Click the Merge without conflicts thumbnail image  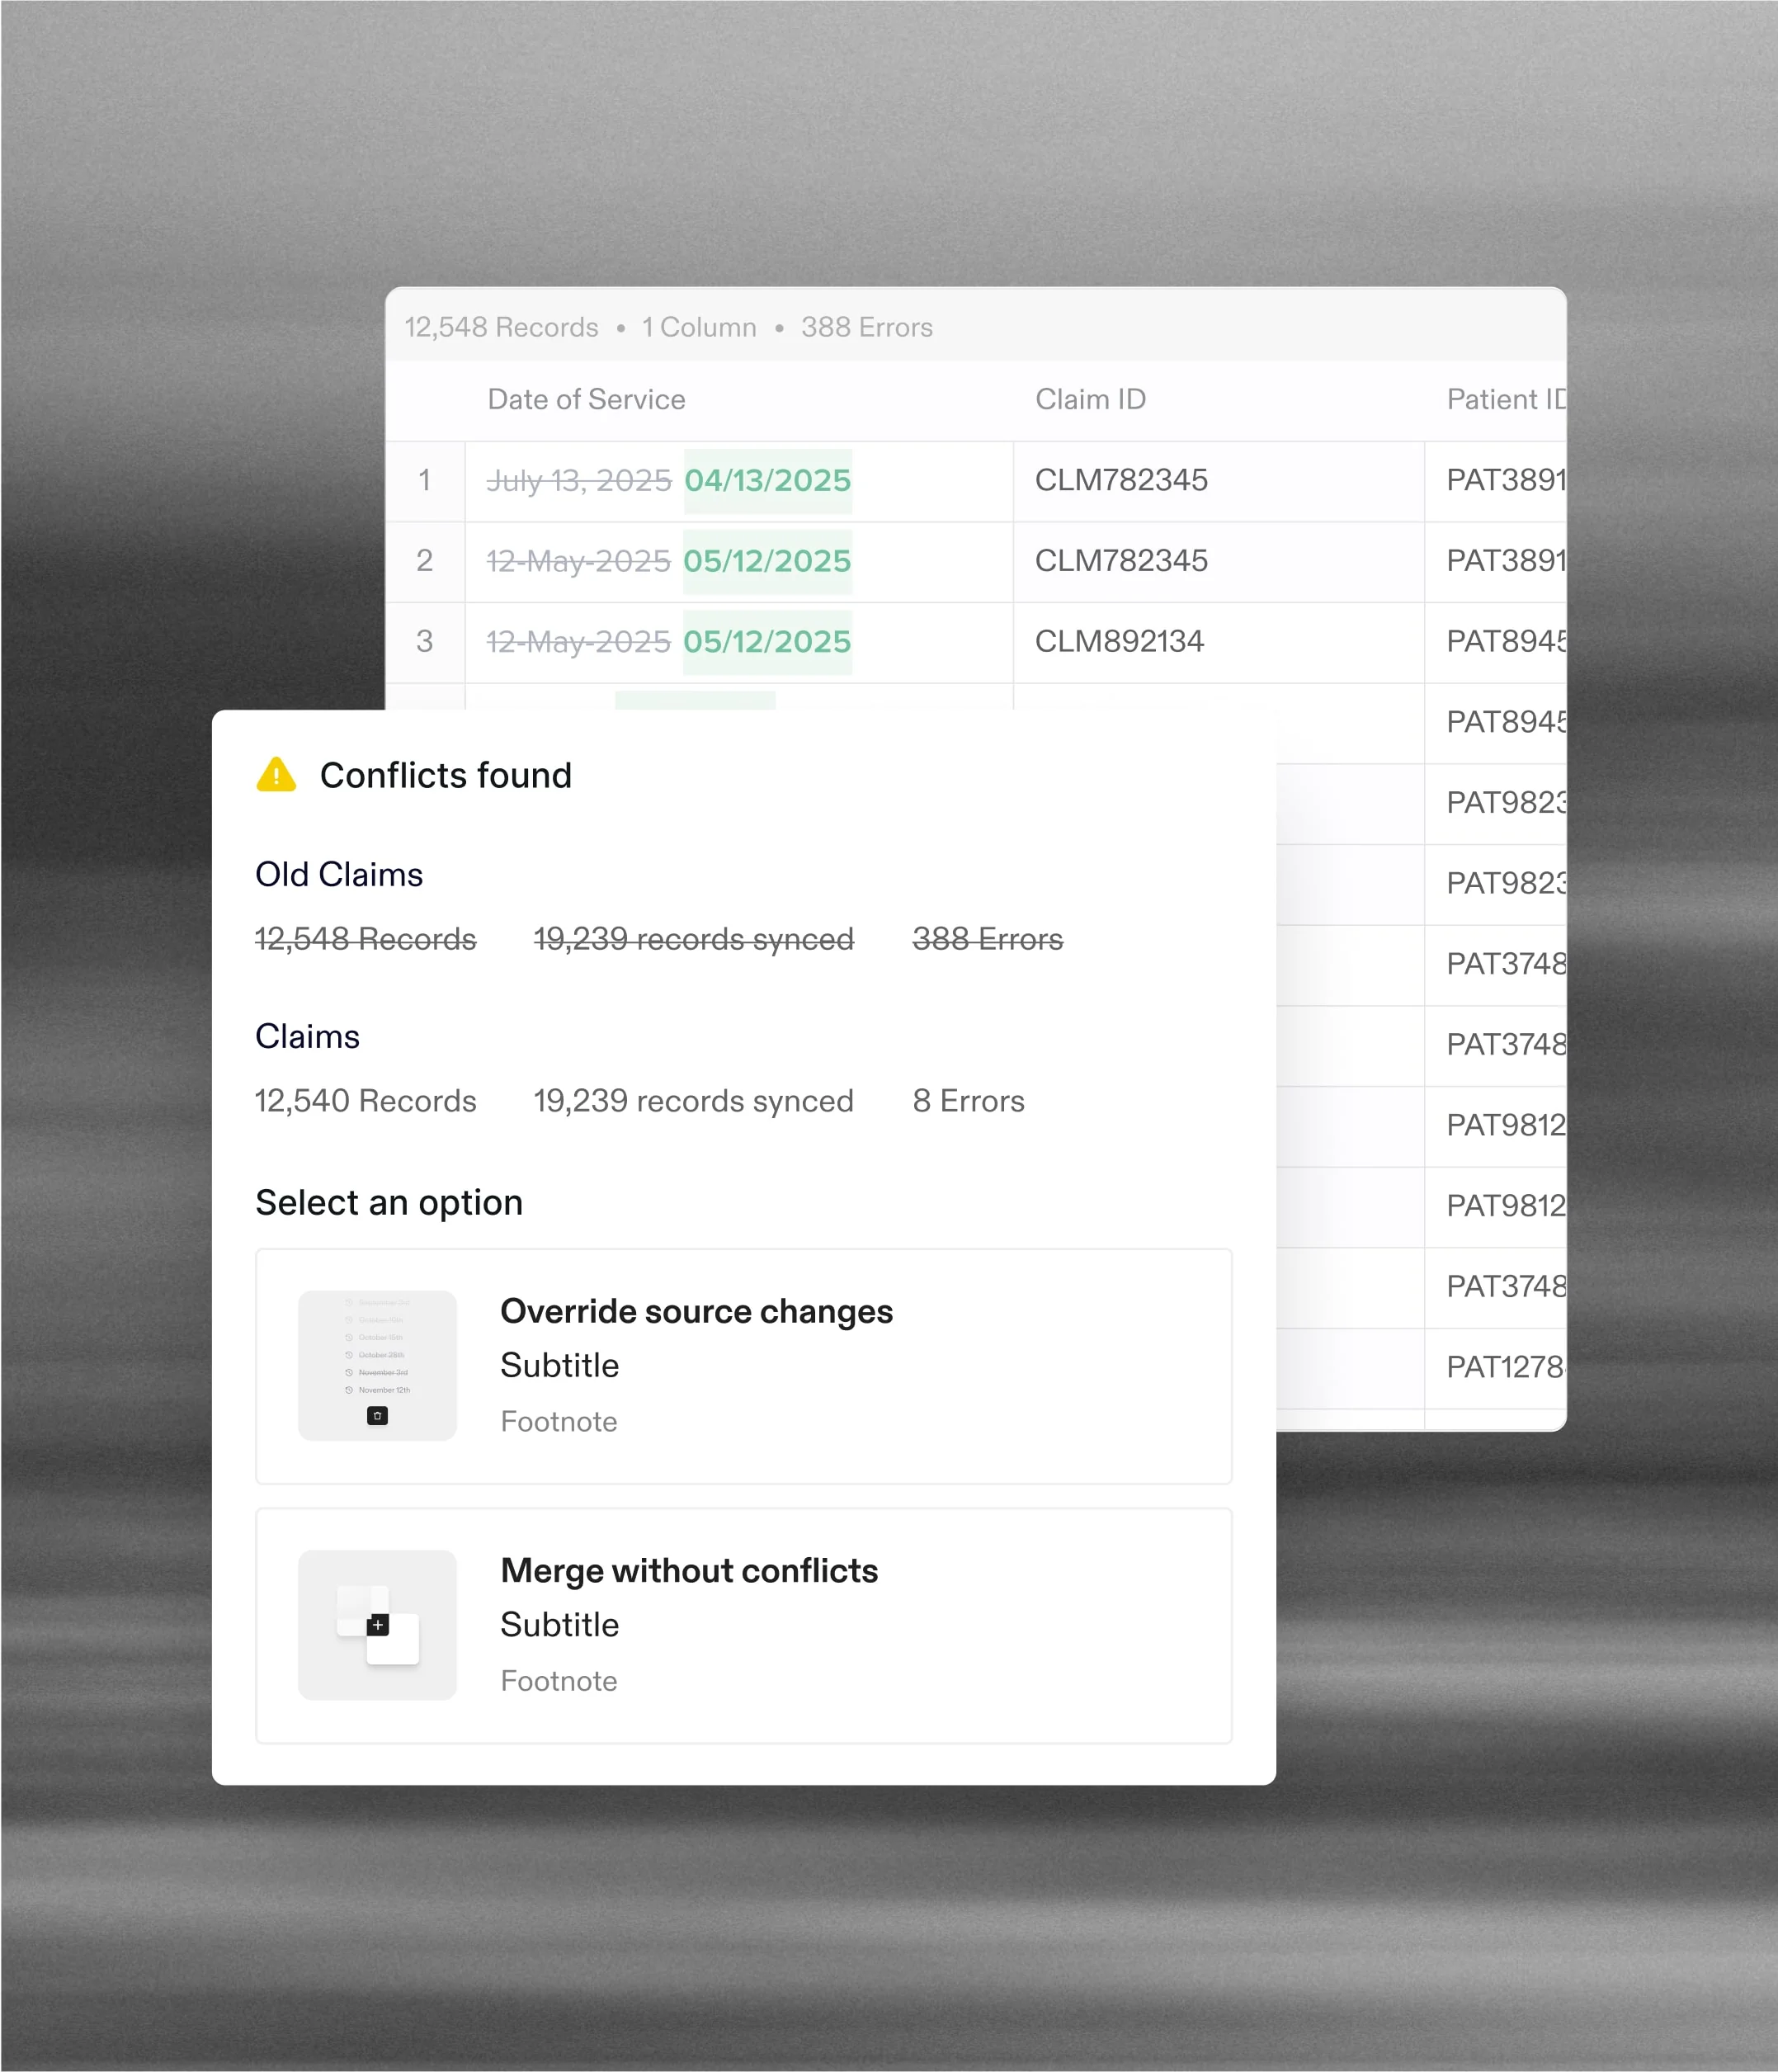tap(377, 1625)
